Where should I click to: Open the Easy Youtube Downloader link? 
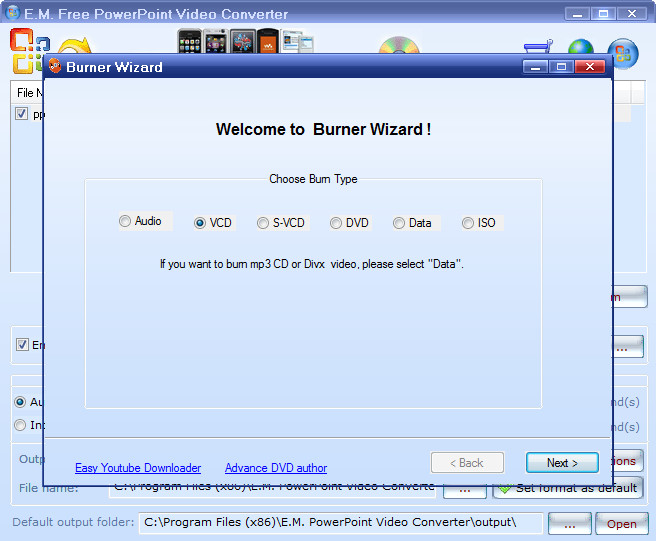138,468
